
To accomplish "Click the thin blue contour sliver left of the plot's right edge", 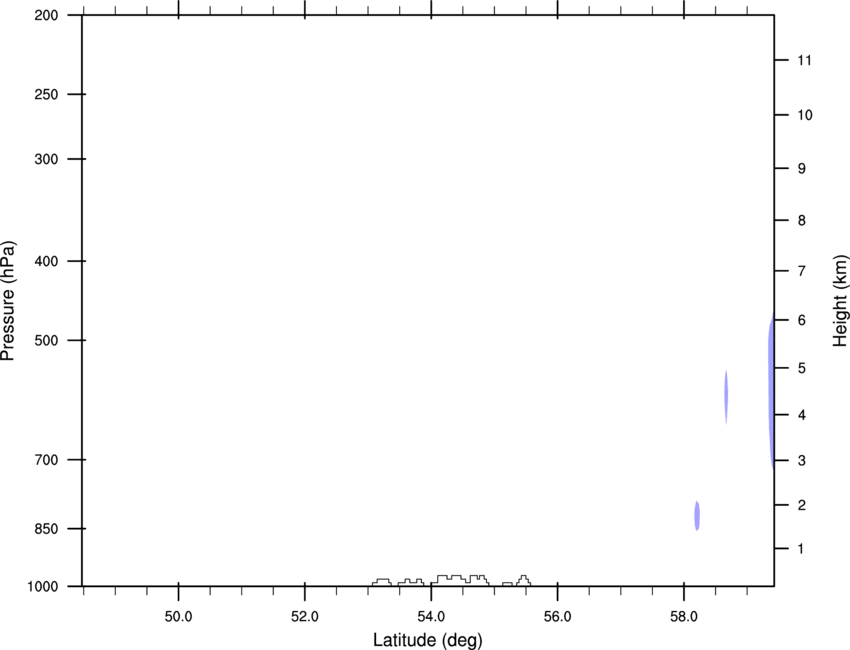I will (726, 396).
